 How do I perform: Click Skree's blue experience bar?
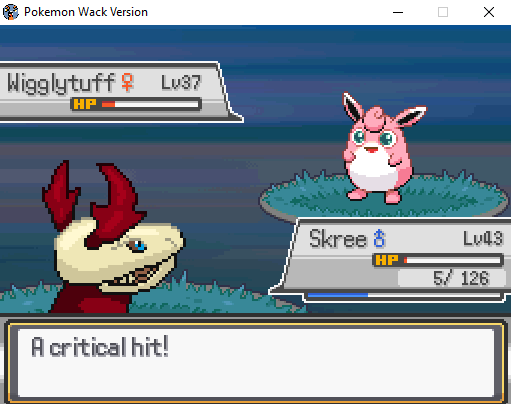404,295
